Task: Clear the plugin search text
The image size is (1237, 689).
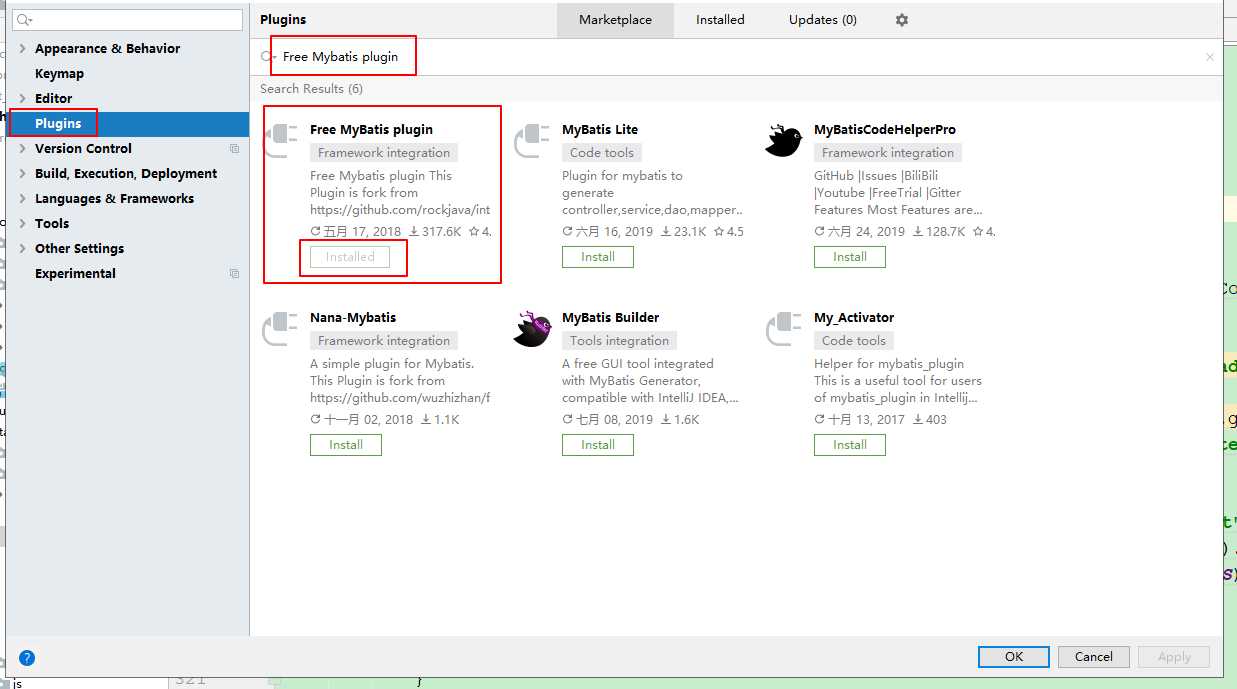Action: coord(1209,57)
